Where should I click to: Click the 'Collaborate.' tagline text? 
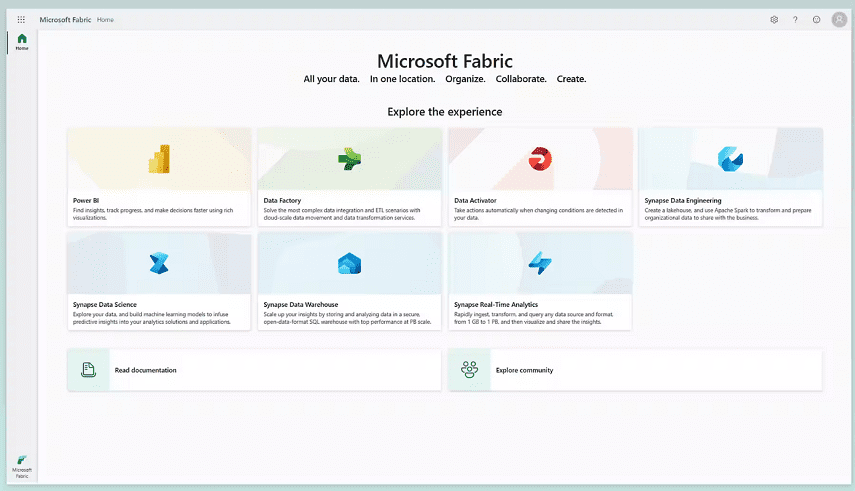tap(521, 79)
